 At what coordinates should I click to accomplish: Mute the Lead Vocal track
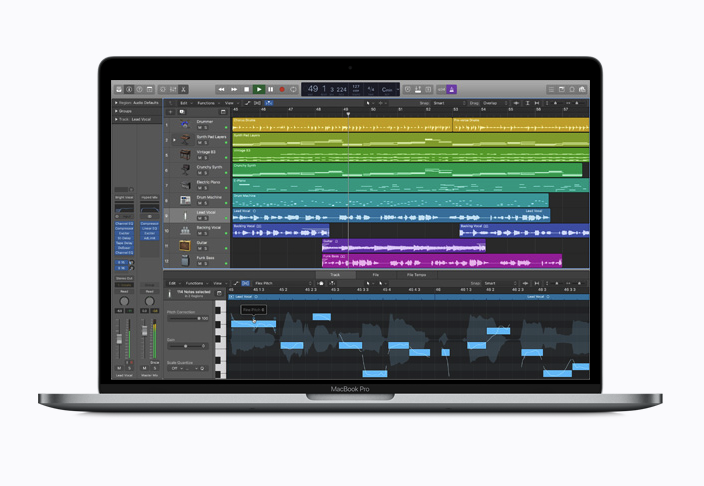[199, 218]
